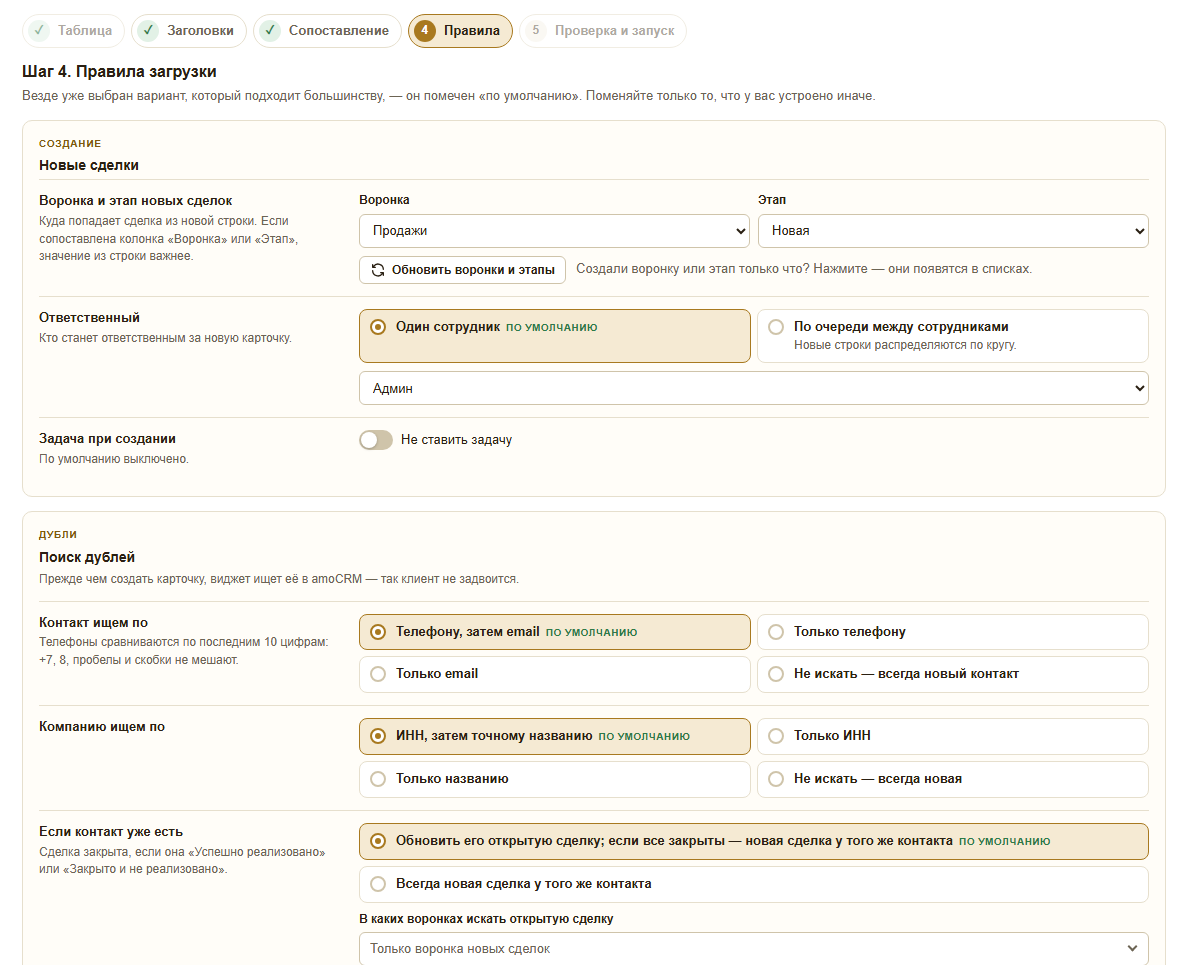Click the «По умолчанию выключено.» hint text

point(114,459)
